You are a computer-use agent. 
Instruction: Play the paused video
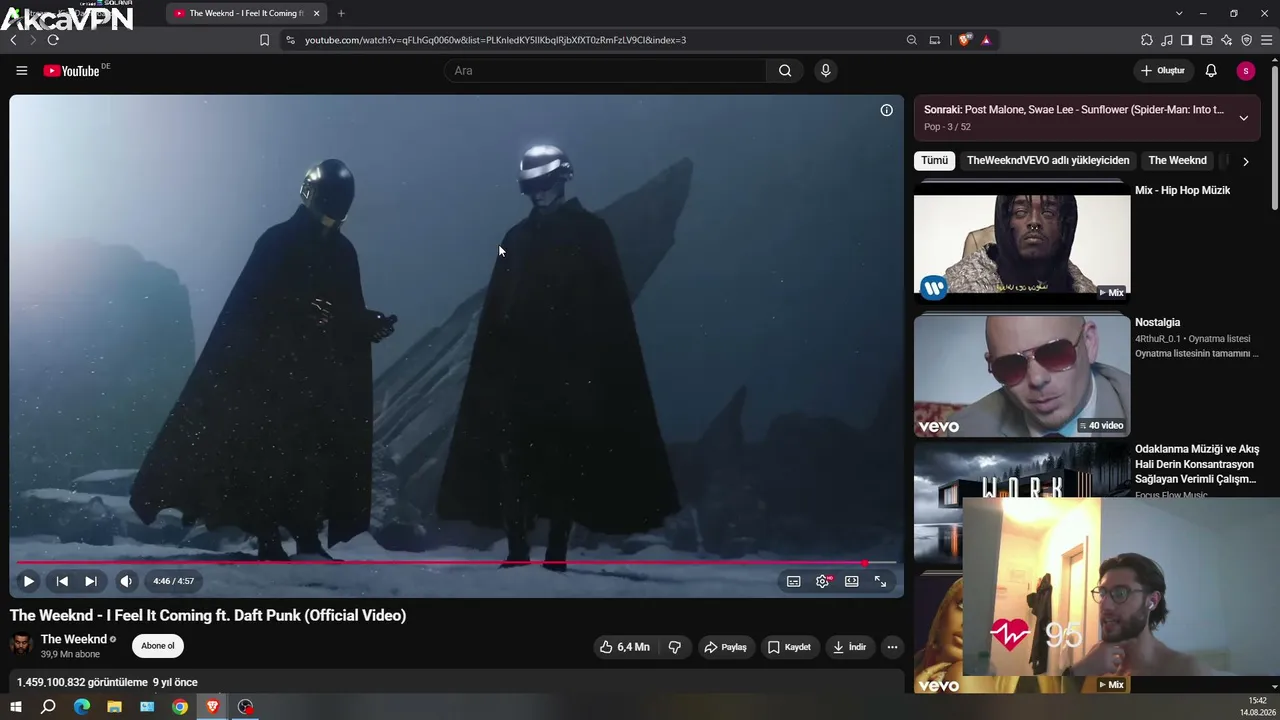28,581
